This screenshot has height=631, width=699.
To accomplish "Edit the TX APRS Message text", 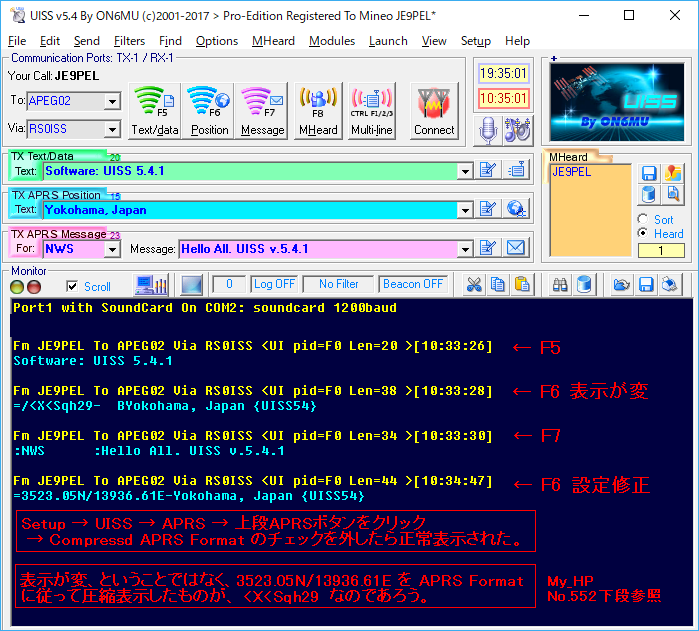I will click(x=488, y=248).
